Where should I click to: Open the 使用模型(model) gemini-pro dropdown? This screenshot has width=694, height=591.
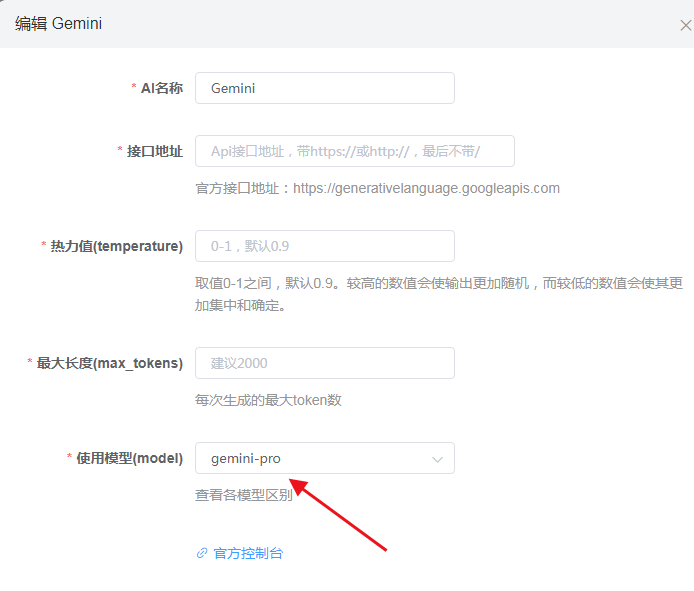pyautogui.click(x=325, y=458)
